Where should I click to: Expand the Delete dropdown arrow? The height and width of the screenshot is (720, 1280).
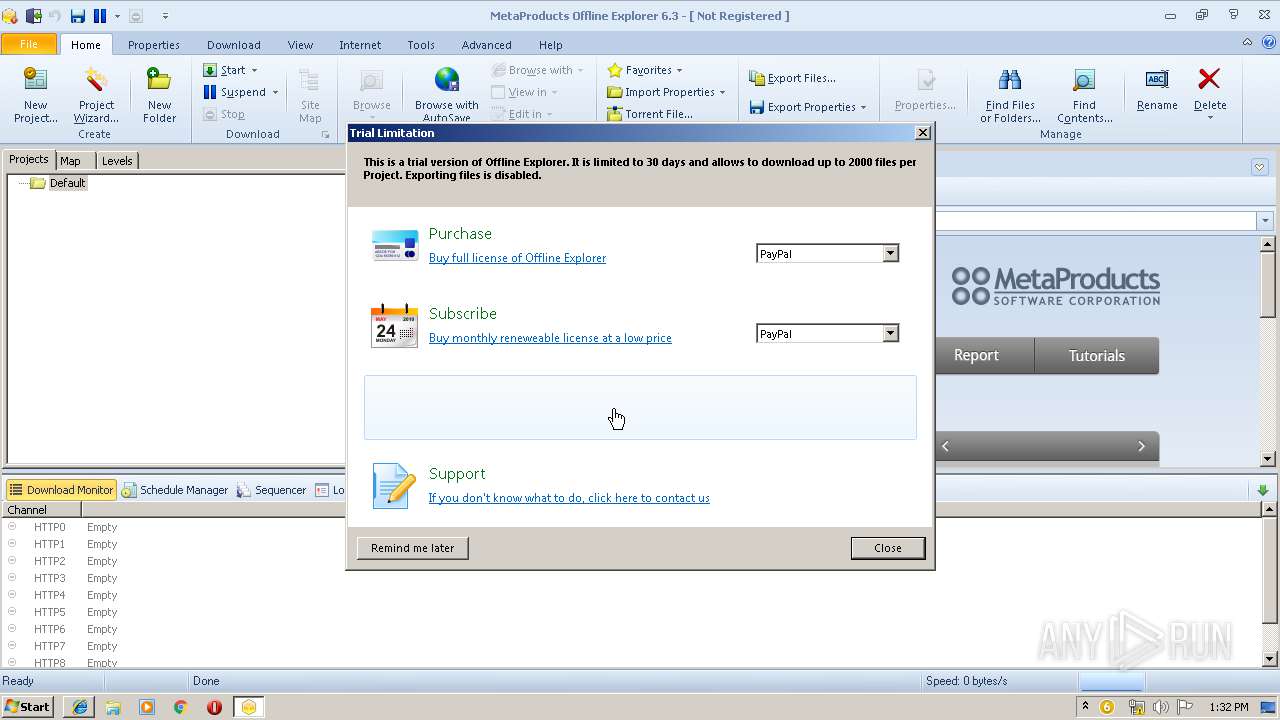coord(1210,118)
